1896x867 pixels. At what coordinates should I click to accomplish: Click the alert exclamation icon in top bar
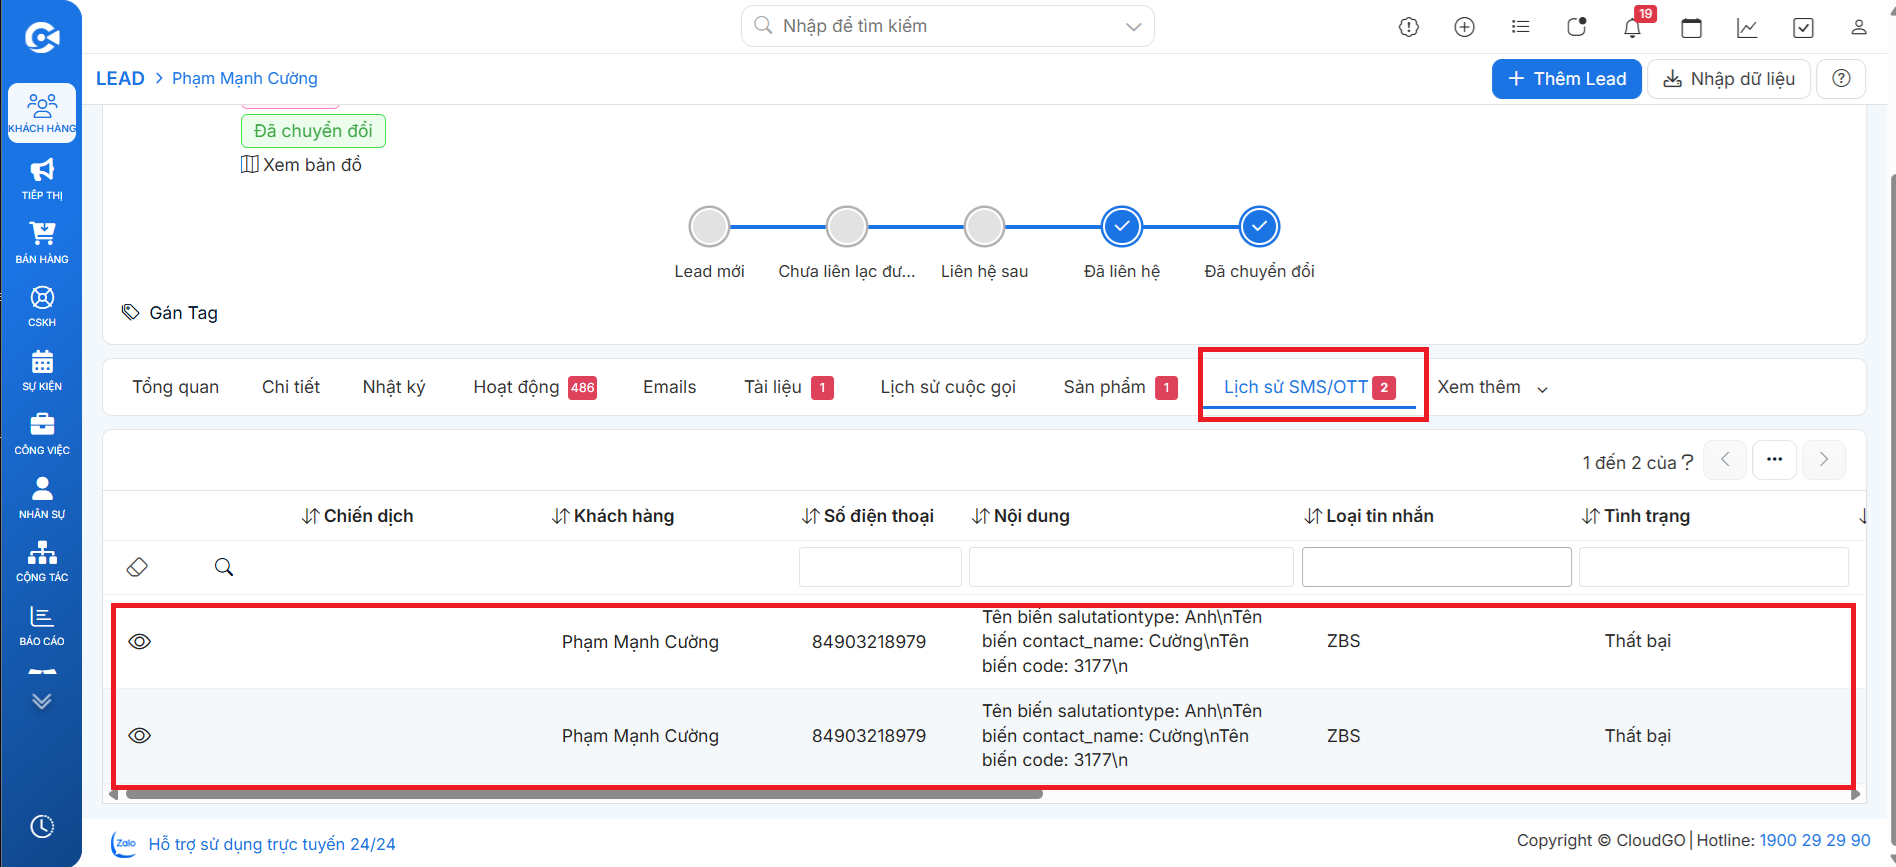(x=1409, y=27)
